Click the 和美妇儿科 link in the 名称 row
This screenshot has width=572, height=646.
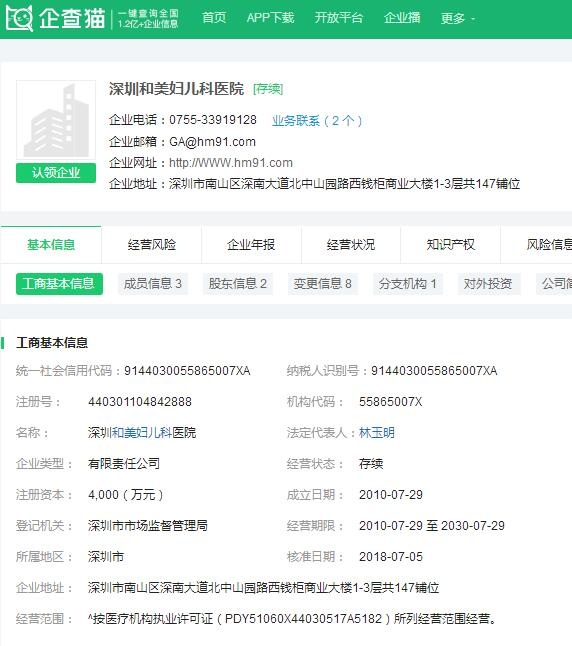(x=142, y=433)
